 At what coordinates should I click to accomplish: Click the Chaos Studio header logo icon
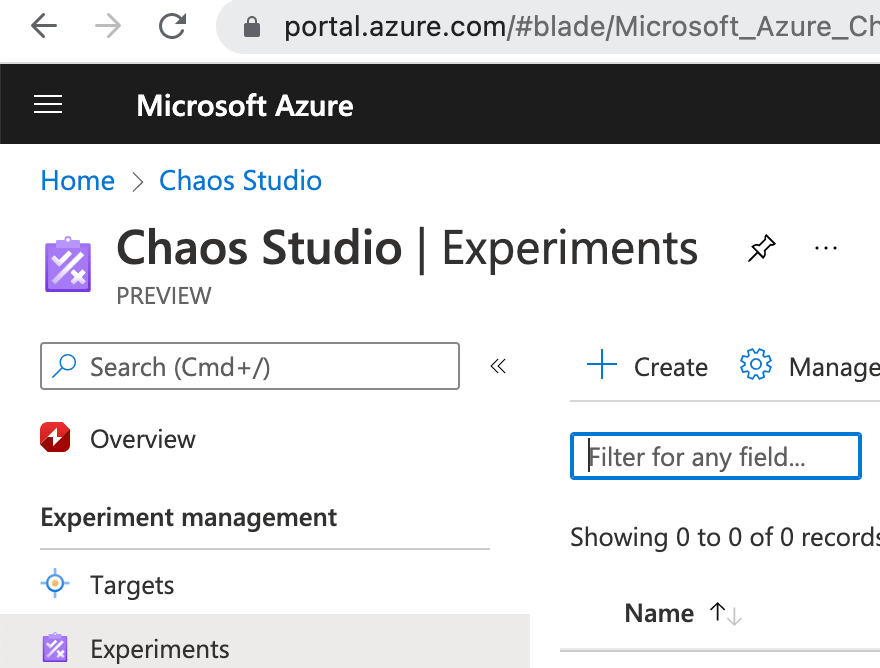tap(68, 264)
